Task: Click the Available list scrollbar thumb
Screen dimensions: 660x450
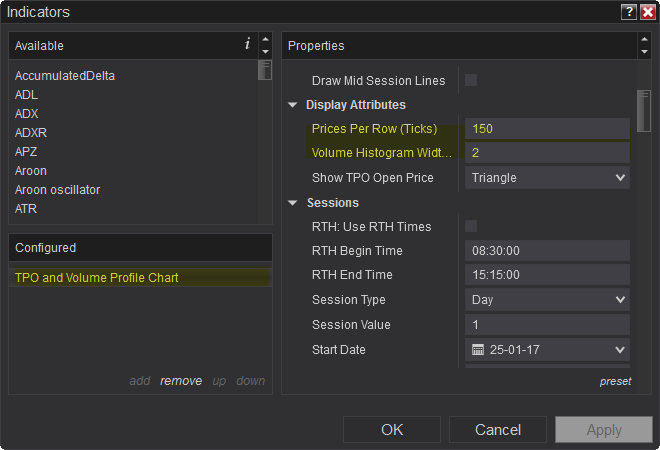Action: [265, 70]
